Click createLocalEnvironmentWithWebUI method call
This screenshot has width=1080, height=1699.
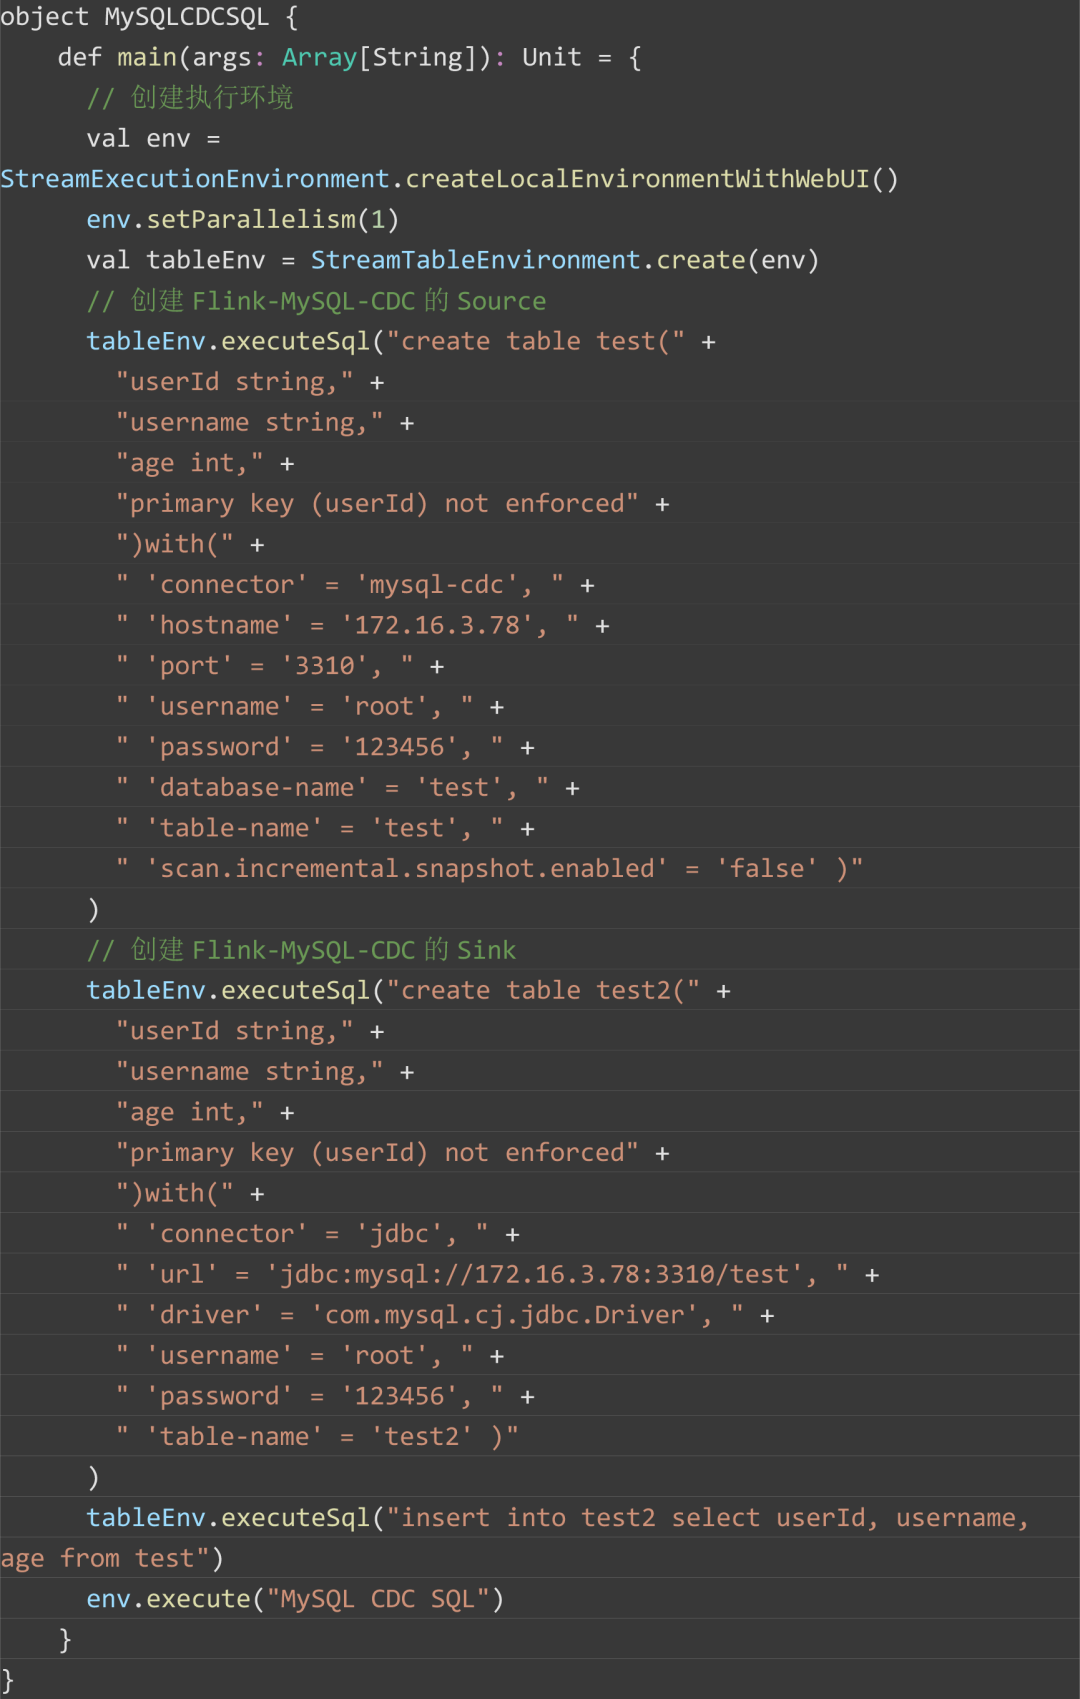click(x=637, y=179)
